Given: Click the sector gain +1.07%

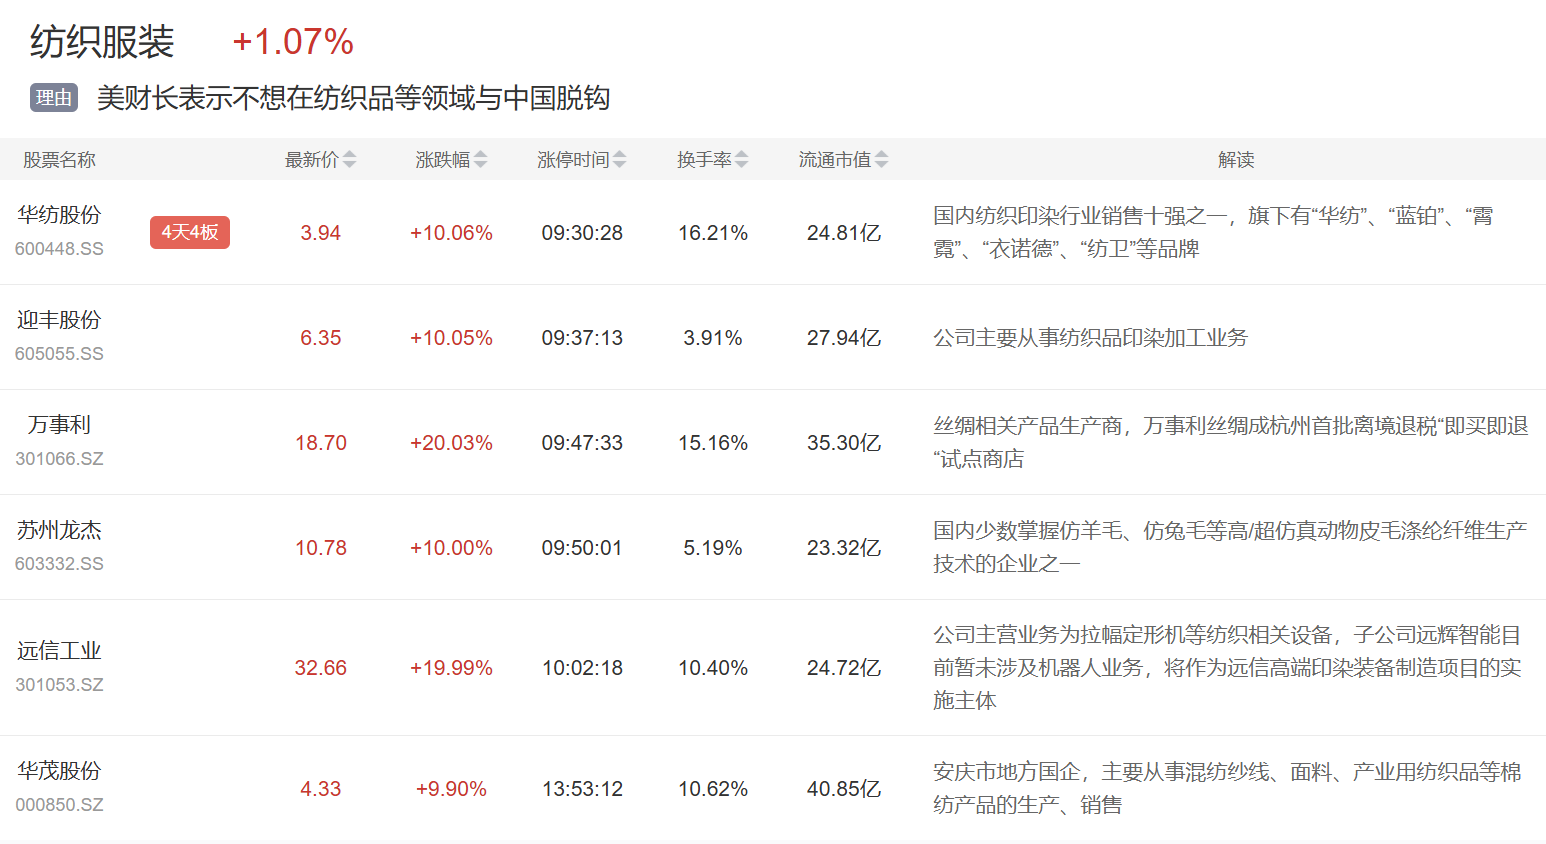Looking at the screenshot, I should pyautogui.click(x=293, y=42).
